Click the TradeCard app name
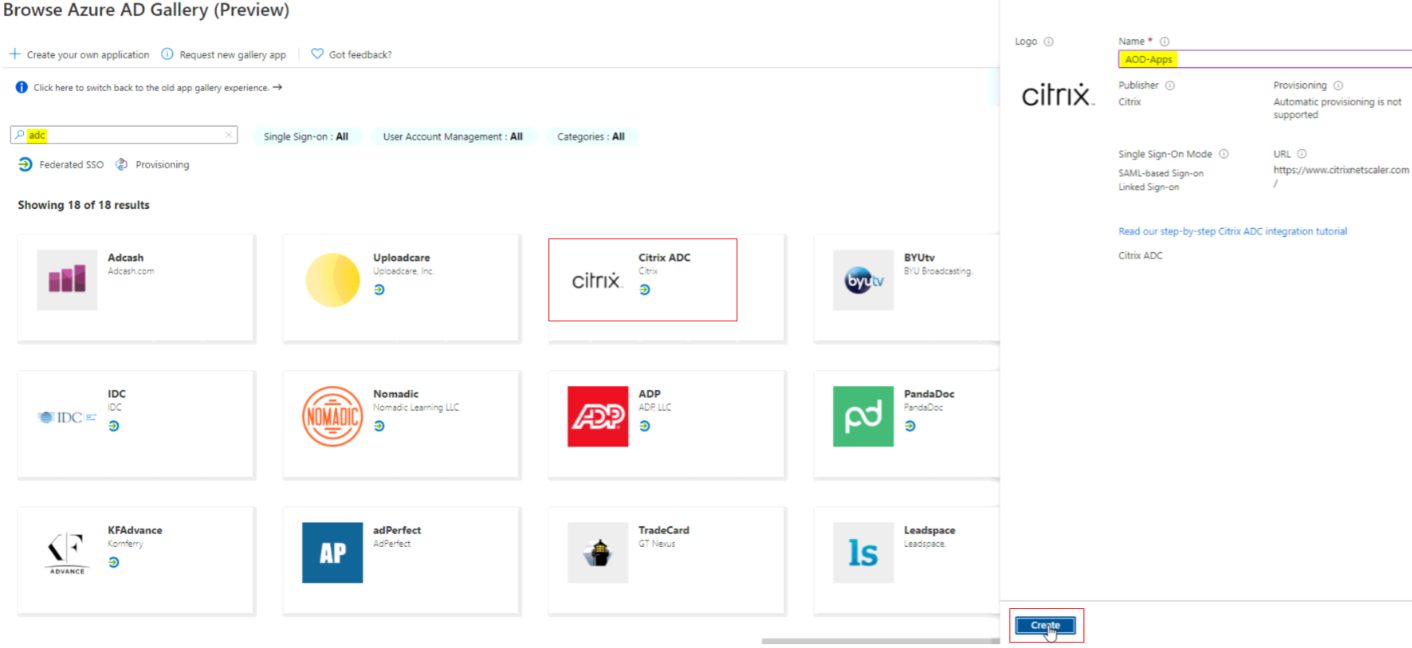This screenshot has height=648, width=1412. (x=664, y=530)
